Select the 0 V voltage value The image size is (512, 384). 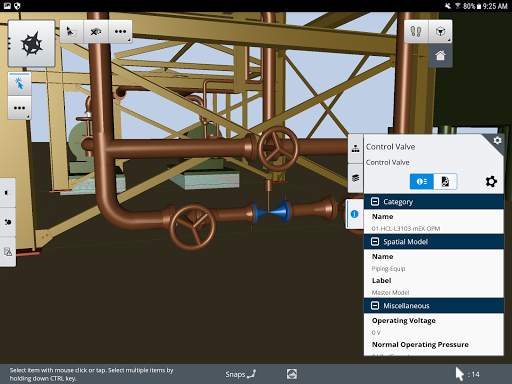[376, 333]
